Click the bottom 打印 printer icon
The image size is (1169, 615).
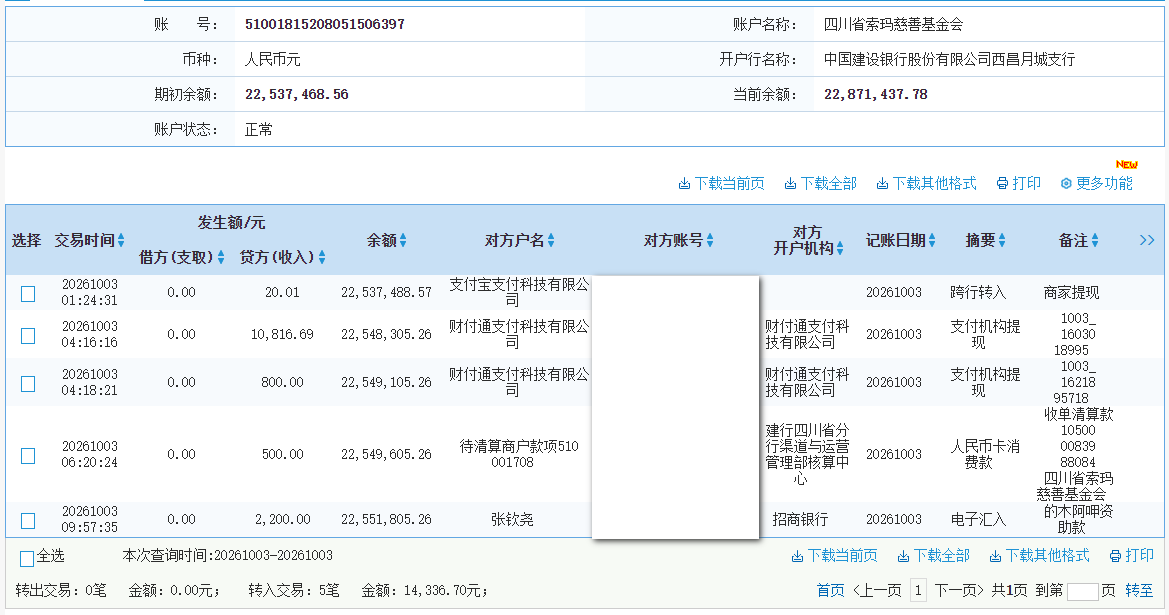point(1115,555)
